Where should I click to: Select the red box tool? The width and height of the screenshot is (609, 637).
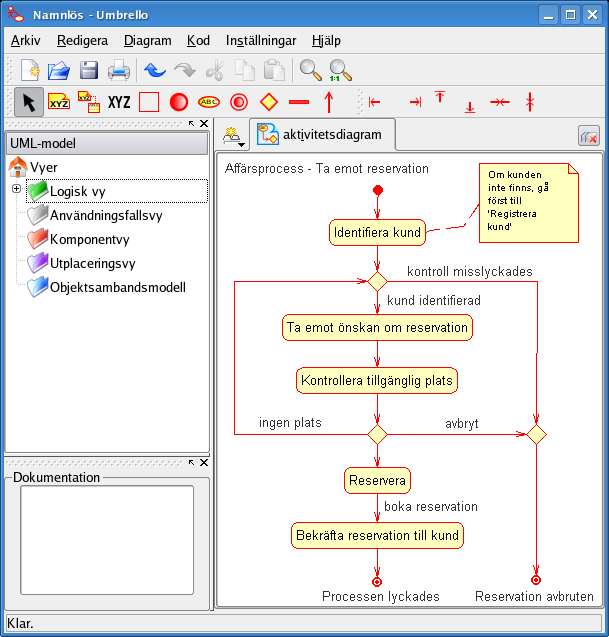tap(149, 102)
